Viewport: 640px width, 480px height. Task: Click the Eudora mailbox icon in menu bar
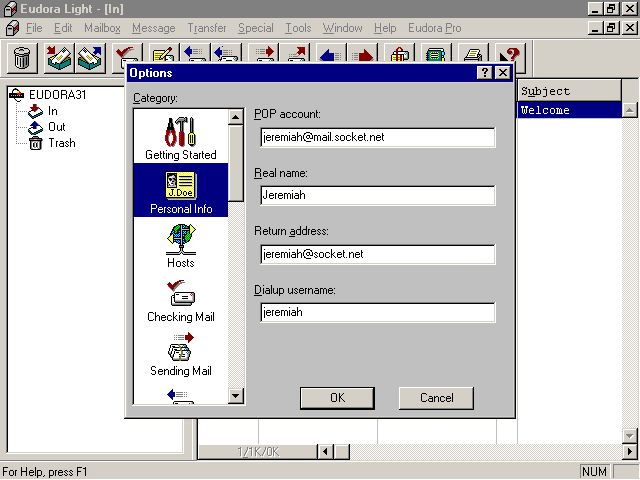click(x=12, y=28)
